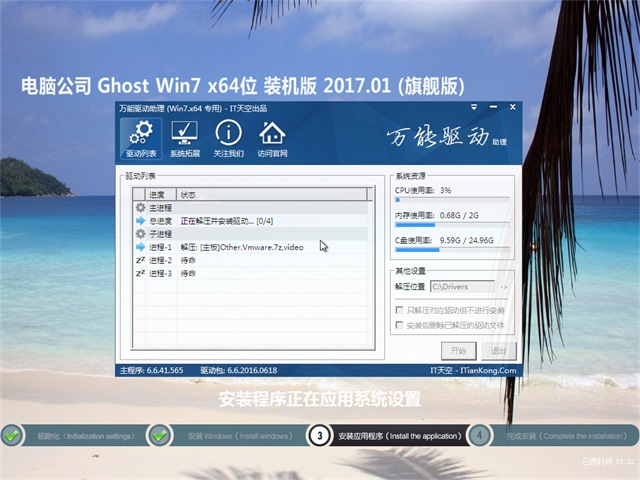This screenshot has width=640, height=480.
Task: Click the 主程序: 6.6.41.565 status text
Action: coord(151,370)
